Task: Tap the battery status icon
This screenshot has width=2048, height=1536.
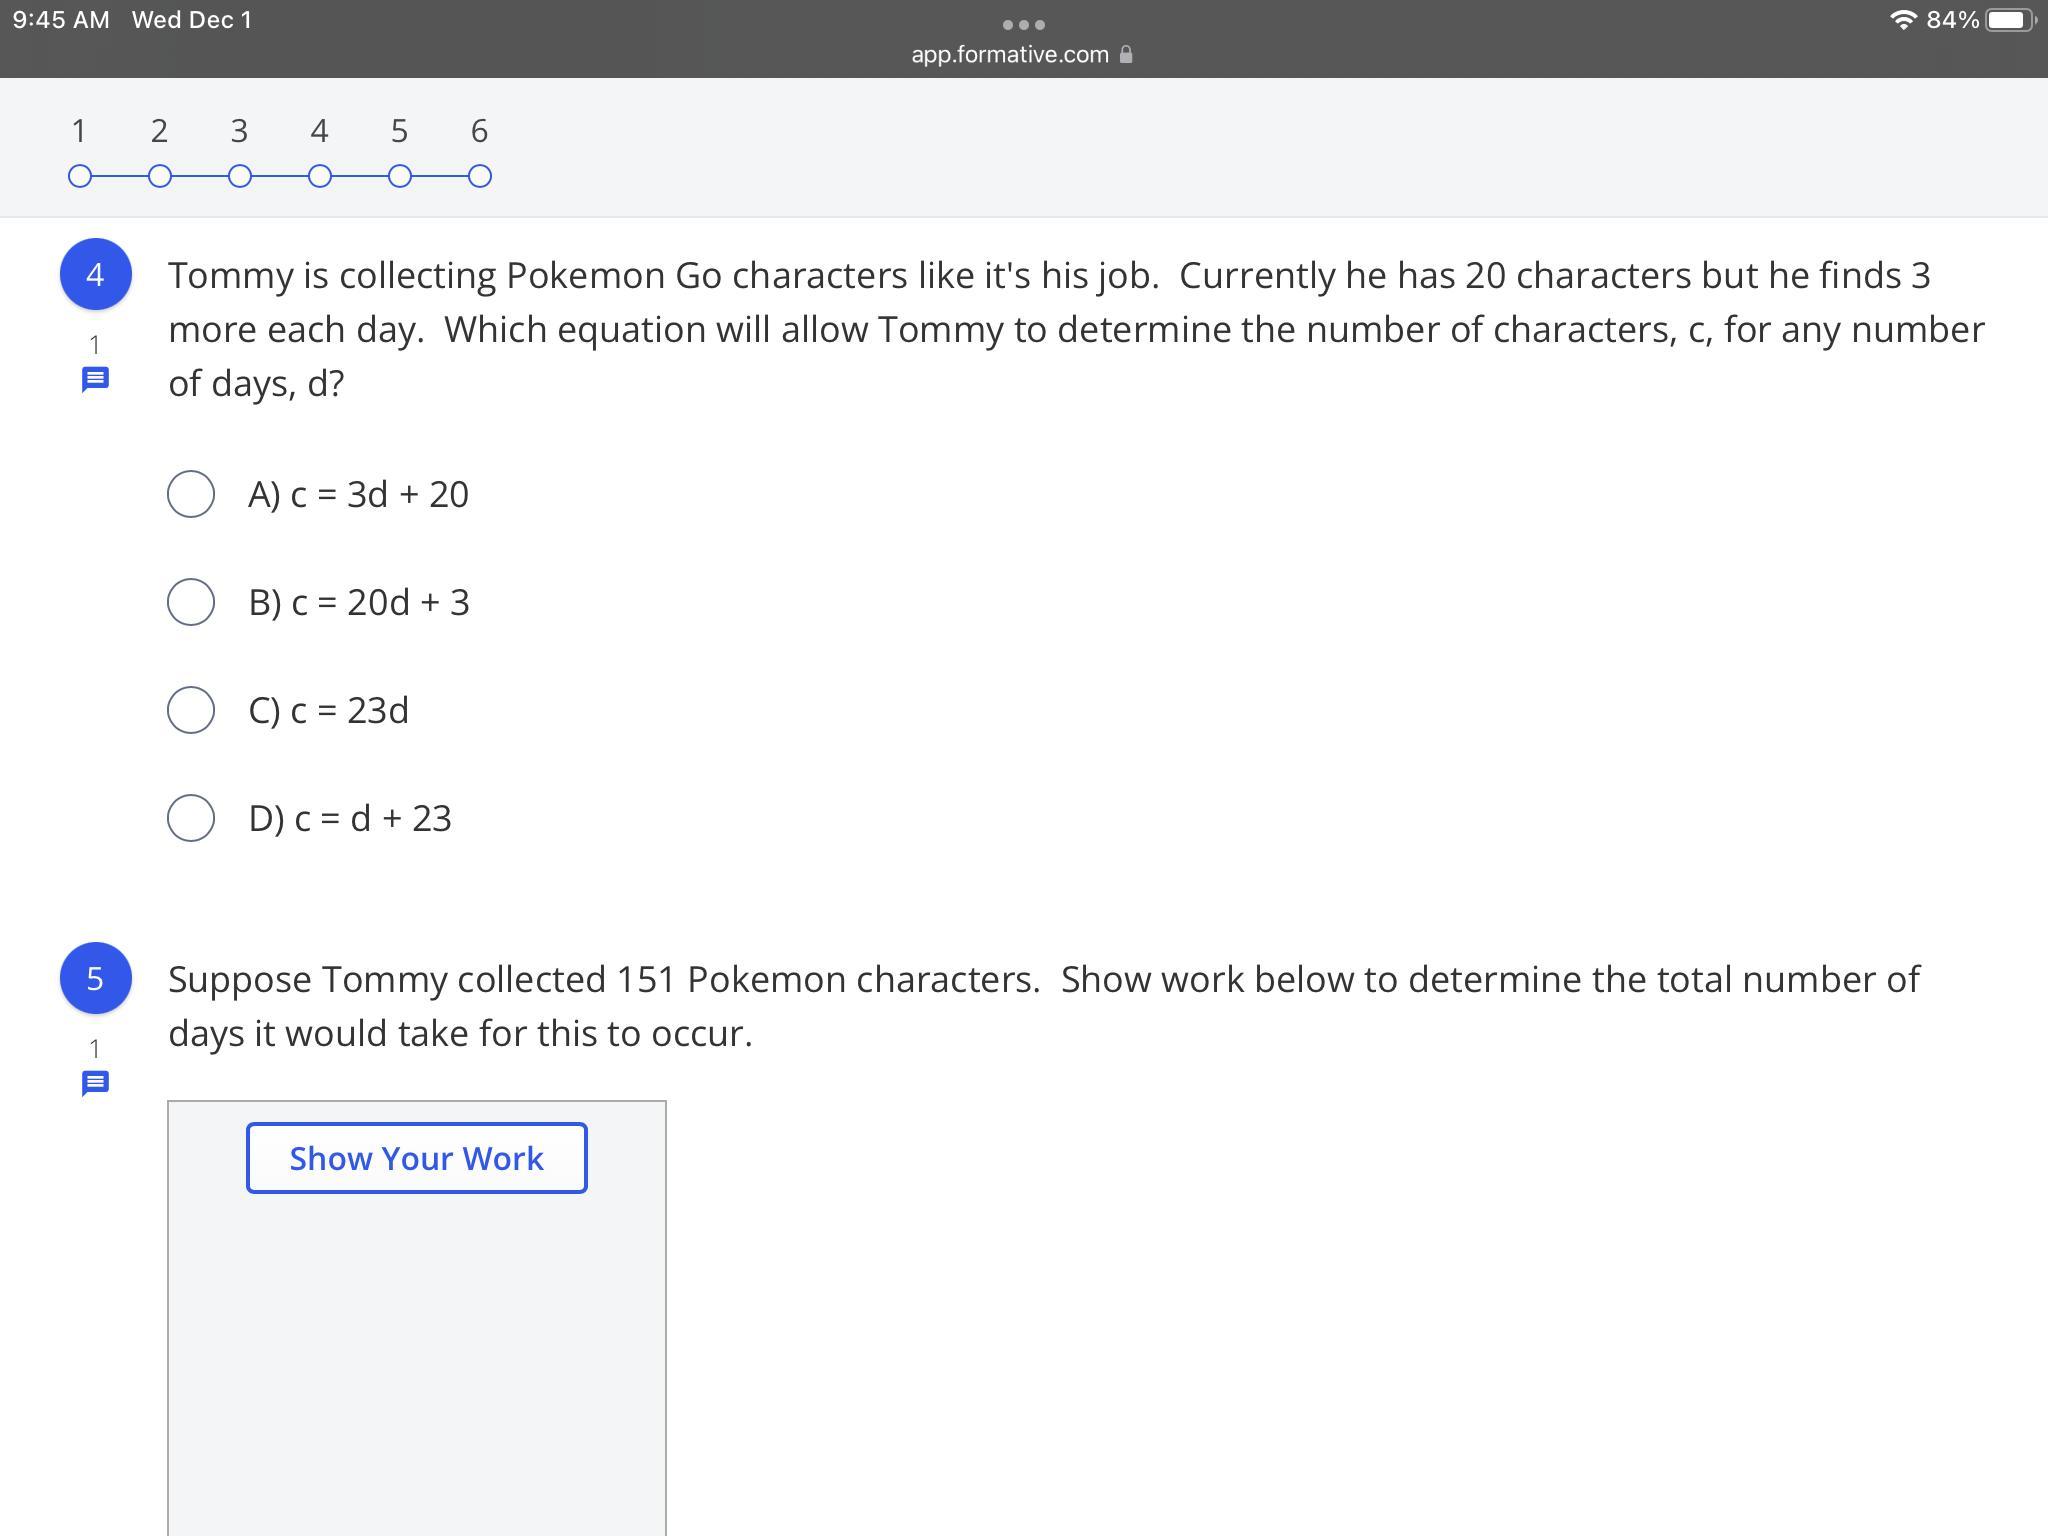Action: [x=2008, y=20]
